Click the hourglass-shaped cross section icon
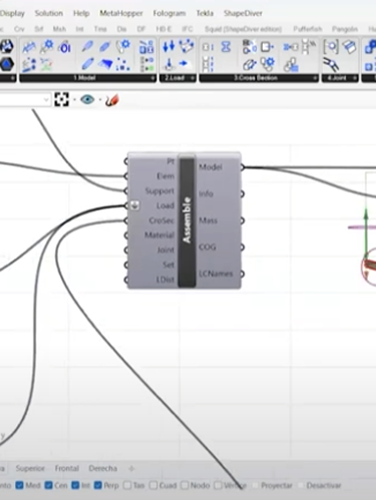This screenshot has height=500, width=376. (226, 47)
